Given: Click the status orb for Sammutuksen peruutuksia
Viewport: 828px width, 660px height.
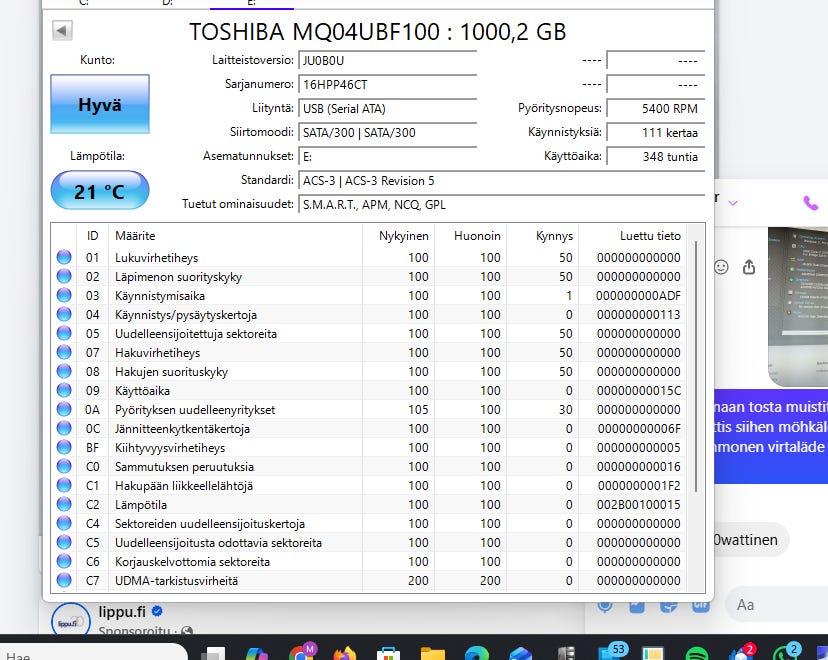Looking at the screenshot, I should (64, 466).
